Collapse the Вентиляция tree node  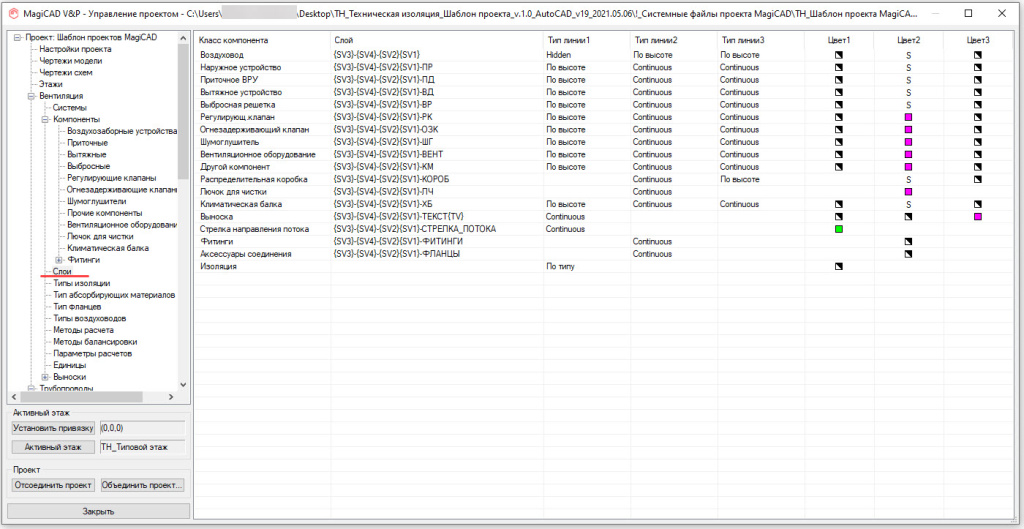pyautogui.click(x=32, y=96)
